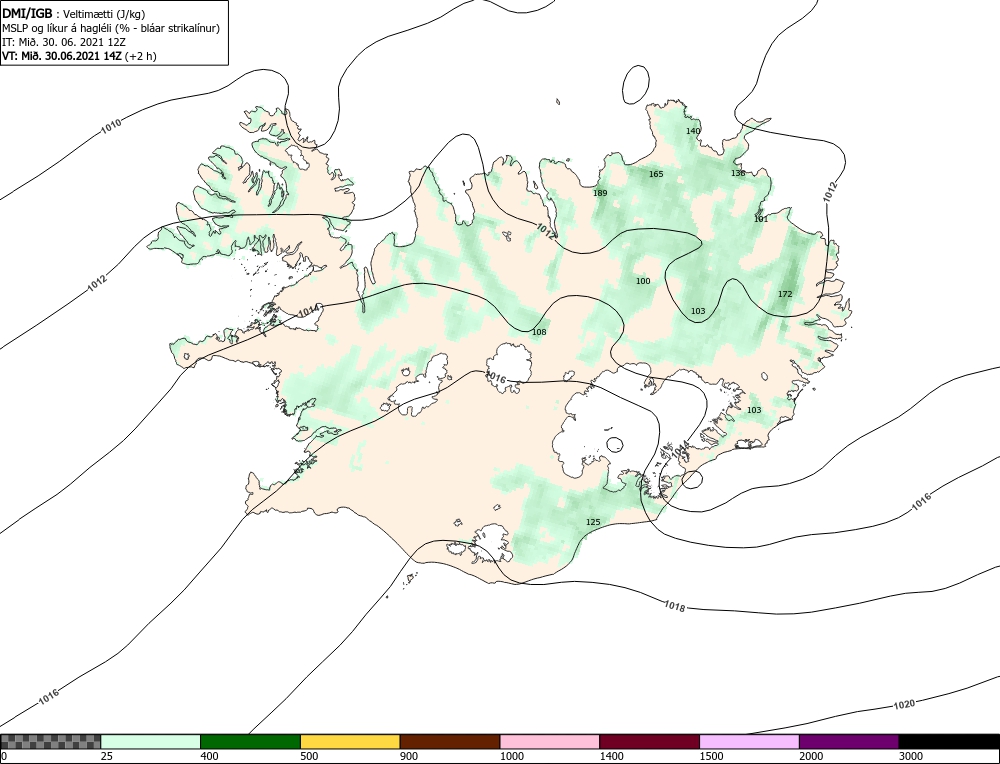
Task: Click the map value '136'
Action: tap(738, 173)
